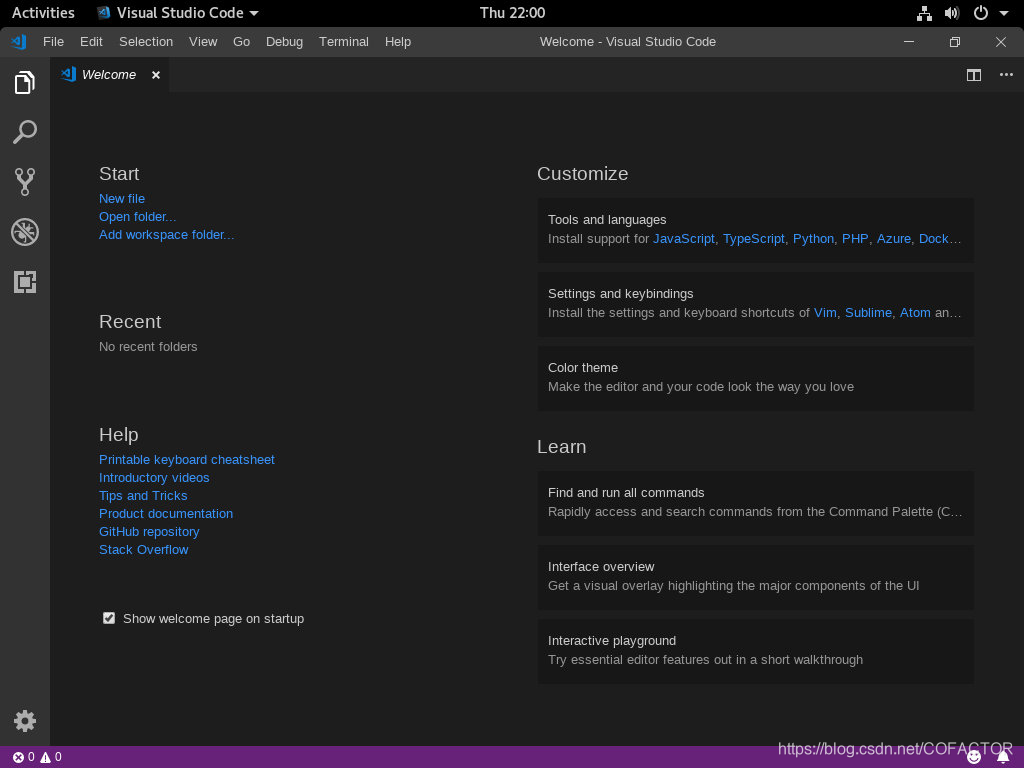Screen dimensions: 1024x768
Task: Open the network system tray icon
Action: 924,13
